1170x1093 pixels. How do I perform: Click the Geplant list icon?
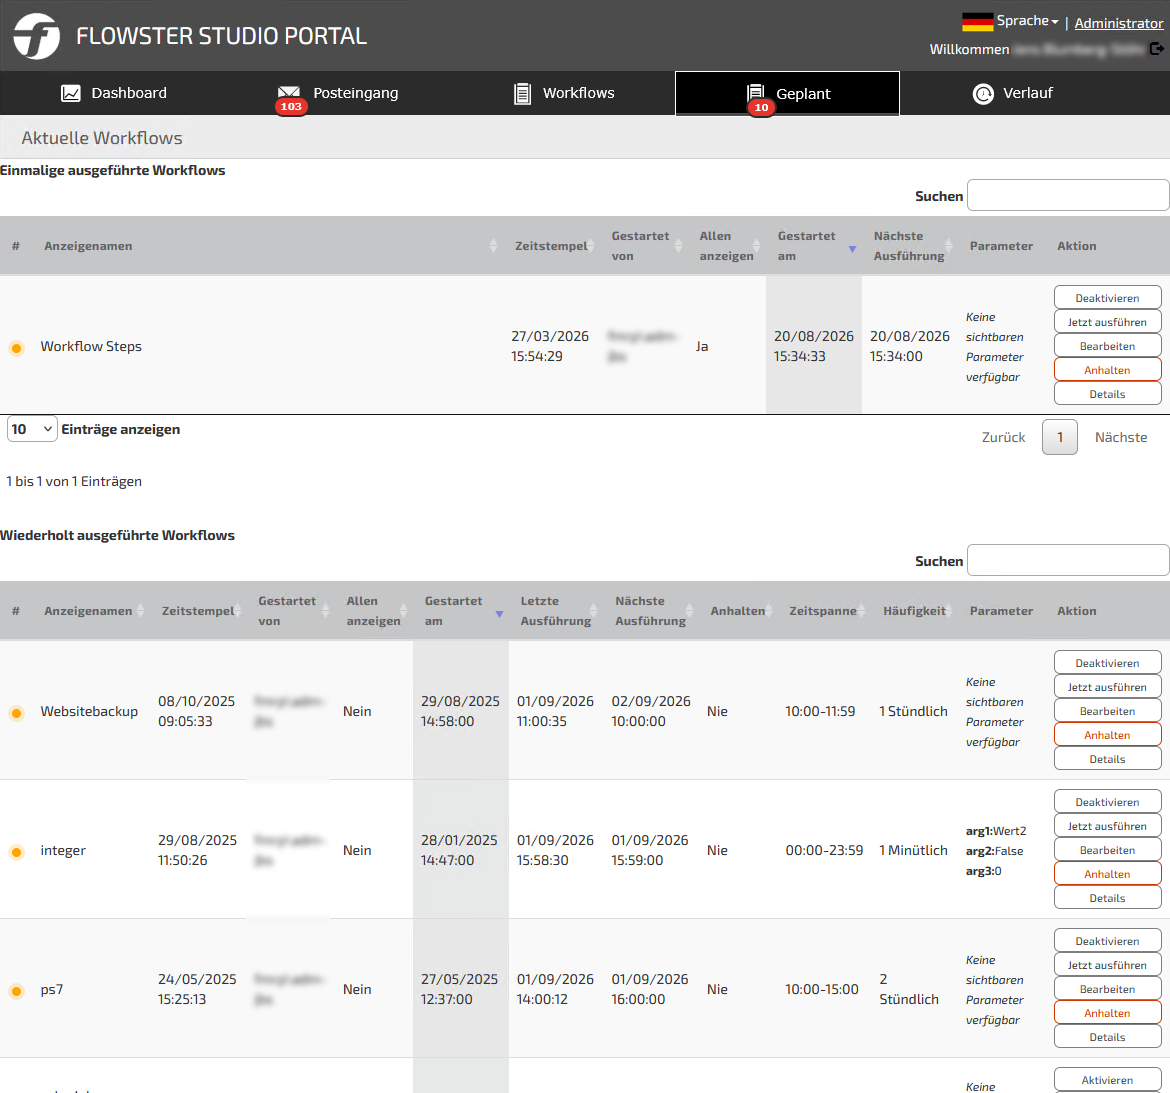pos(756,93)
